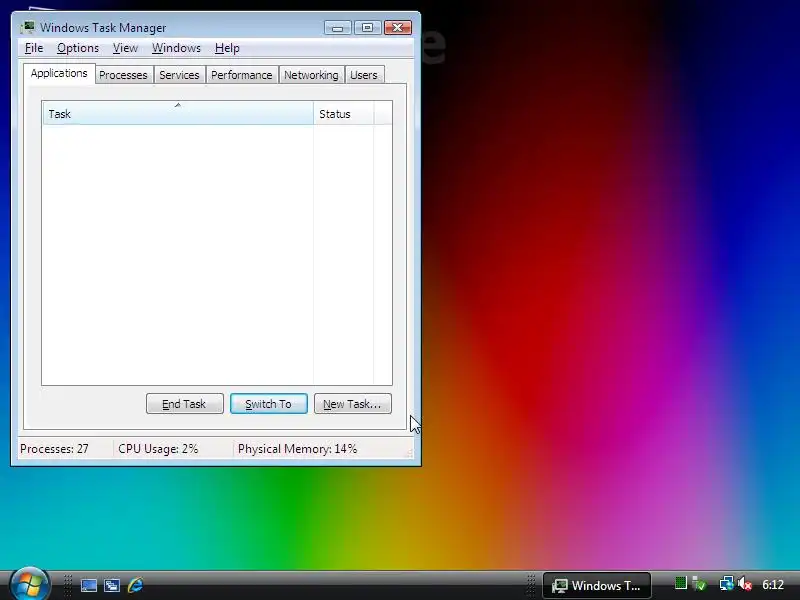Open Switch between windows quick launch icon
Screen dimensions: 800x600
(112, 585)
